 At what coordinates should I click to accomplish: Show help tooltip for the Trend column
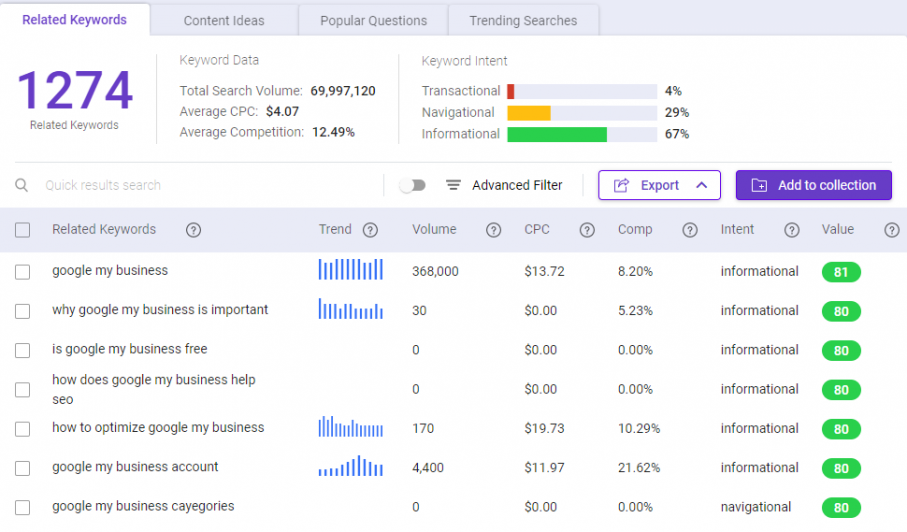tap(370, 230)
